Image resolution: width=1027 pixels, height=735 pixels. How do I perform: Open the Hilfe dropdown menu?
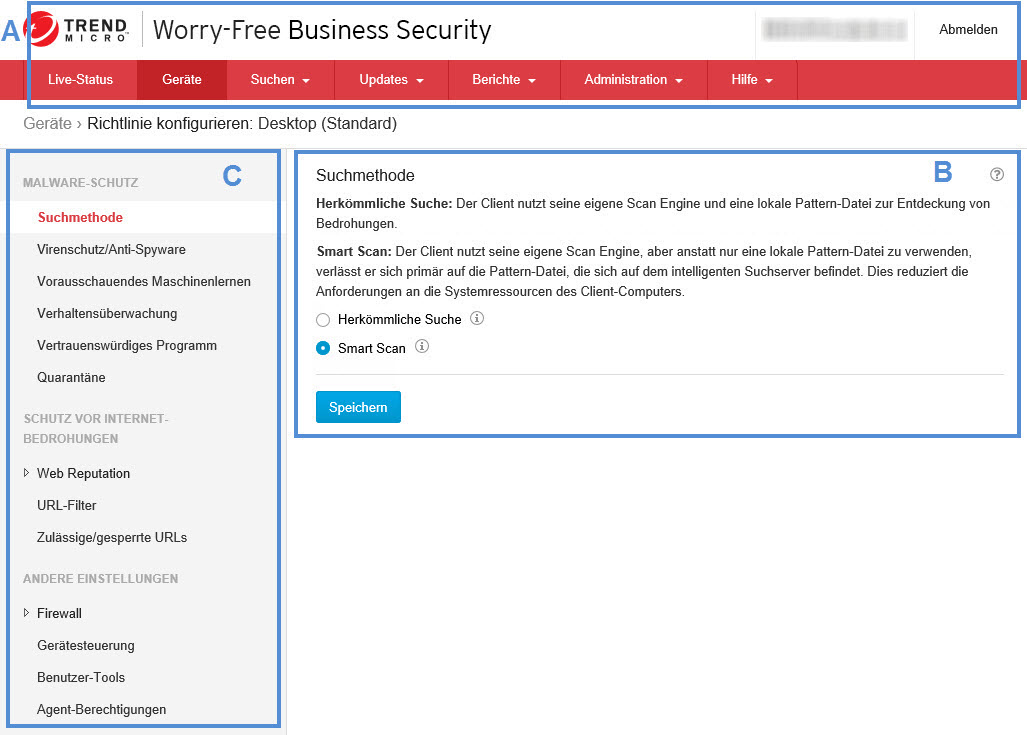pyautogui.click(x=752, y=80)
